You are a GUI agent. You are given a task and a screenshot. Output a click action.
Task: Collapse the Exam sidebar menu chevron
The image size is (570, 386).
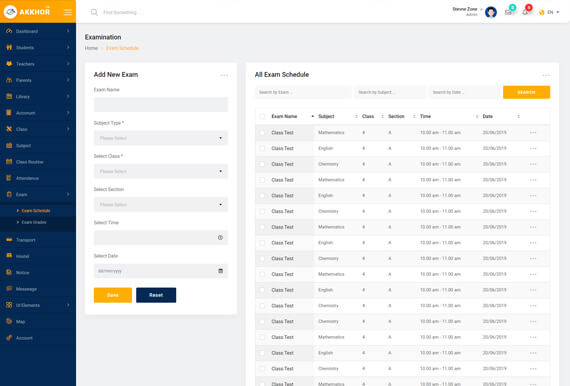68,194
